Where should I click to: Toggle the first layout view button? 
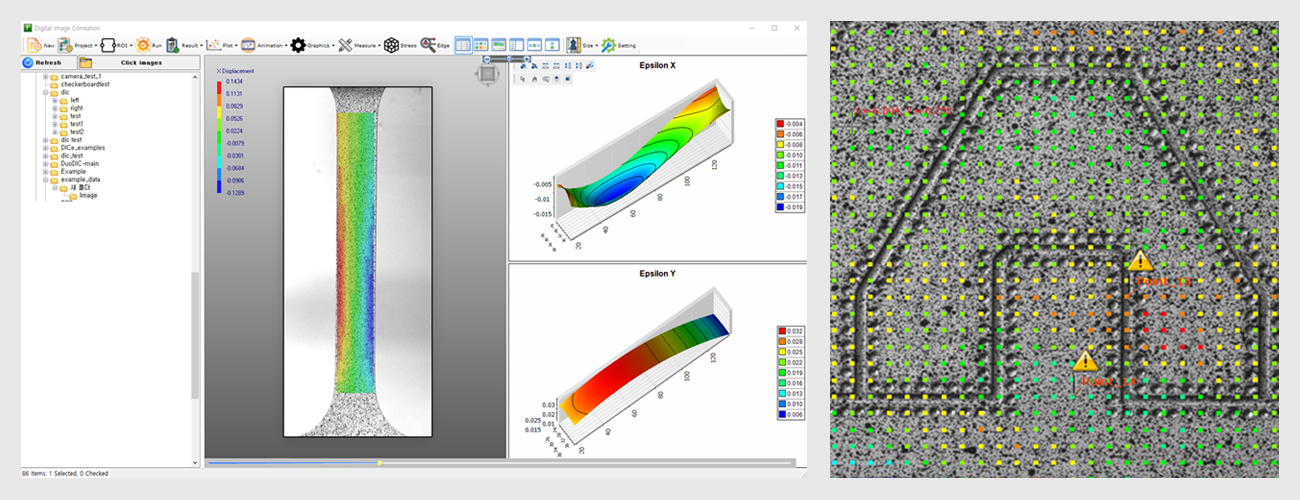[464, 45]
